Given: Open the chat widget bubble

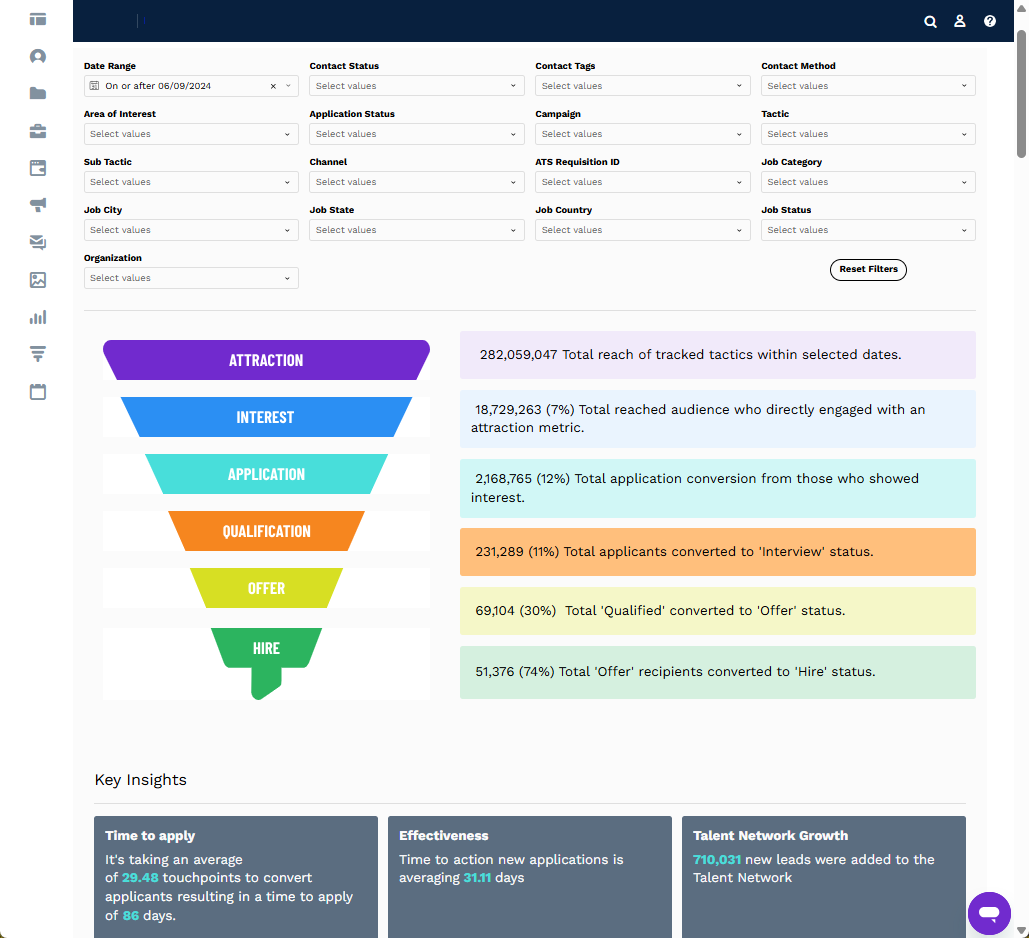Looking at the screenshot, I should pos(989,913).
